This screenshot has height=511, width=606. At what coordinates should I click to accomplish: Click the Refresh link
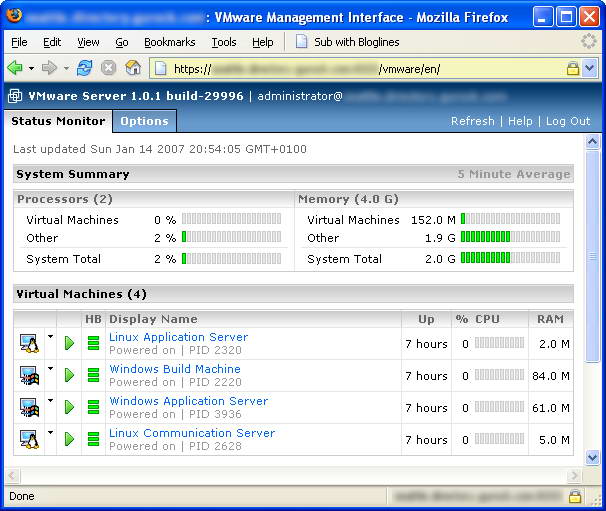pos(472,121)
